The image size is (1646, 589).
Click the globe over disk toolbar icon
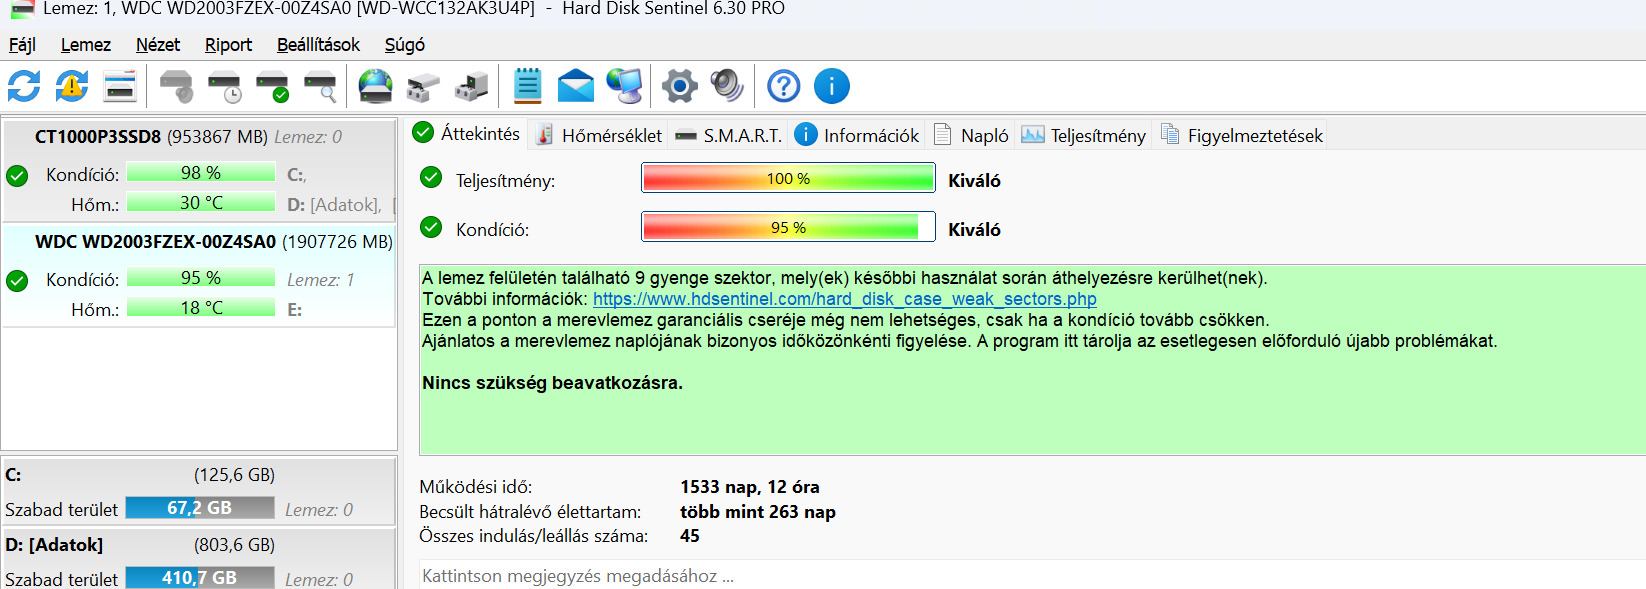[x=376, y=86]
